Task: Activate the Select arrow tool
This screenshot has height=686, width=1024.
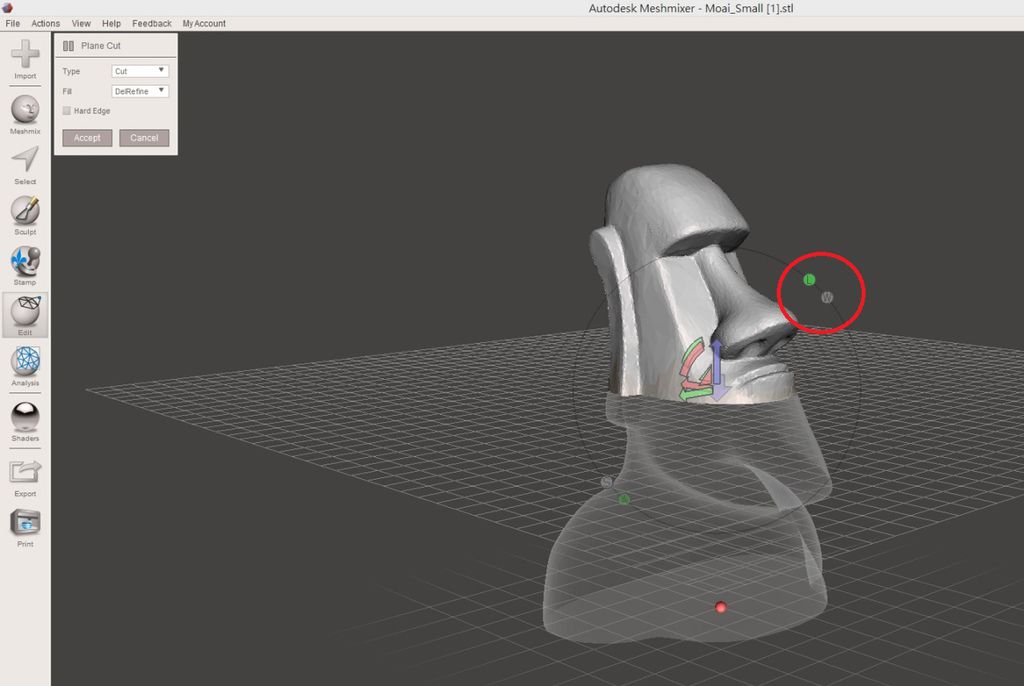Action: click(25, 159)
